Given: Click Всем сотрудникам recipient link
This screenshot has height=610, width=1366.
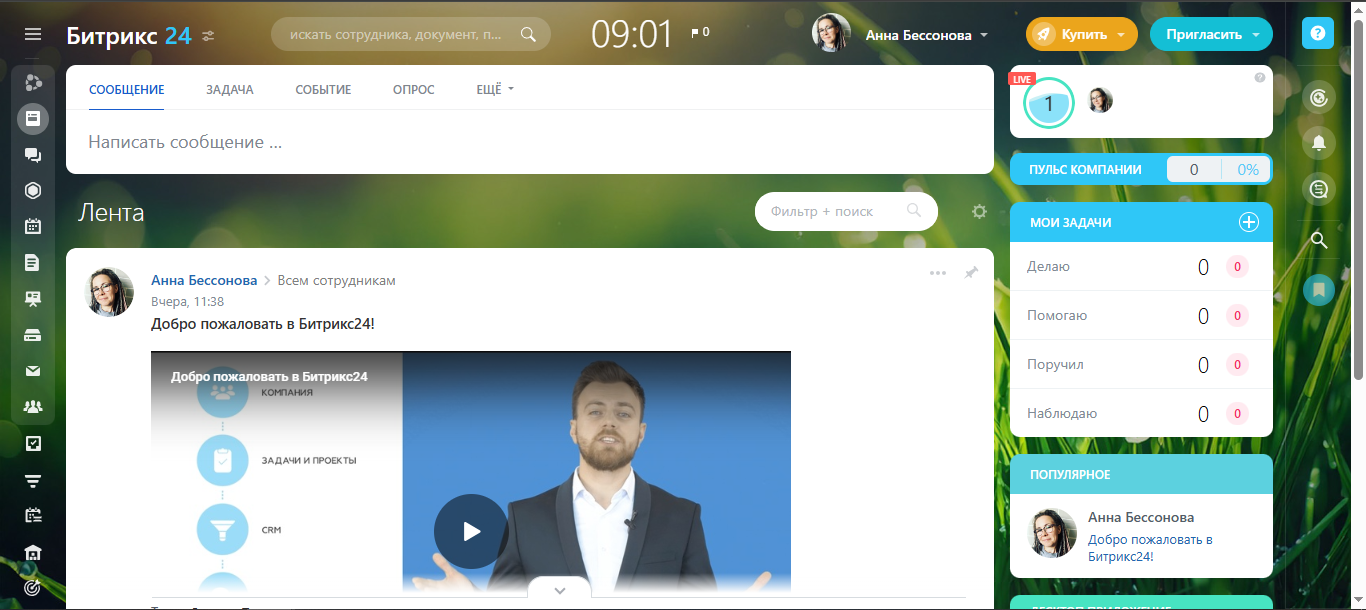Looking at the screenshot, I should click(x=337, y=280).
